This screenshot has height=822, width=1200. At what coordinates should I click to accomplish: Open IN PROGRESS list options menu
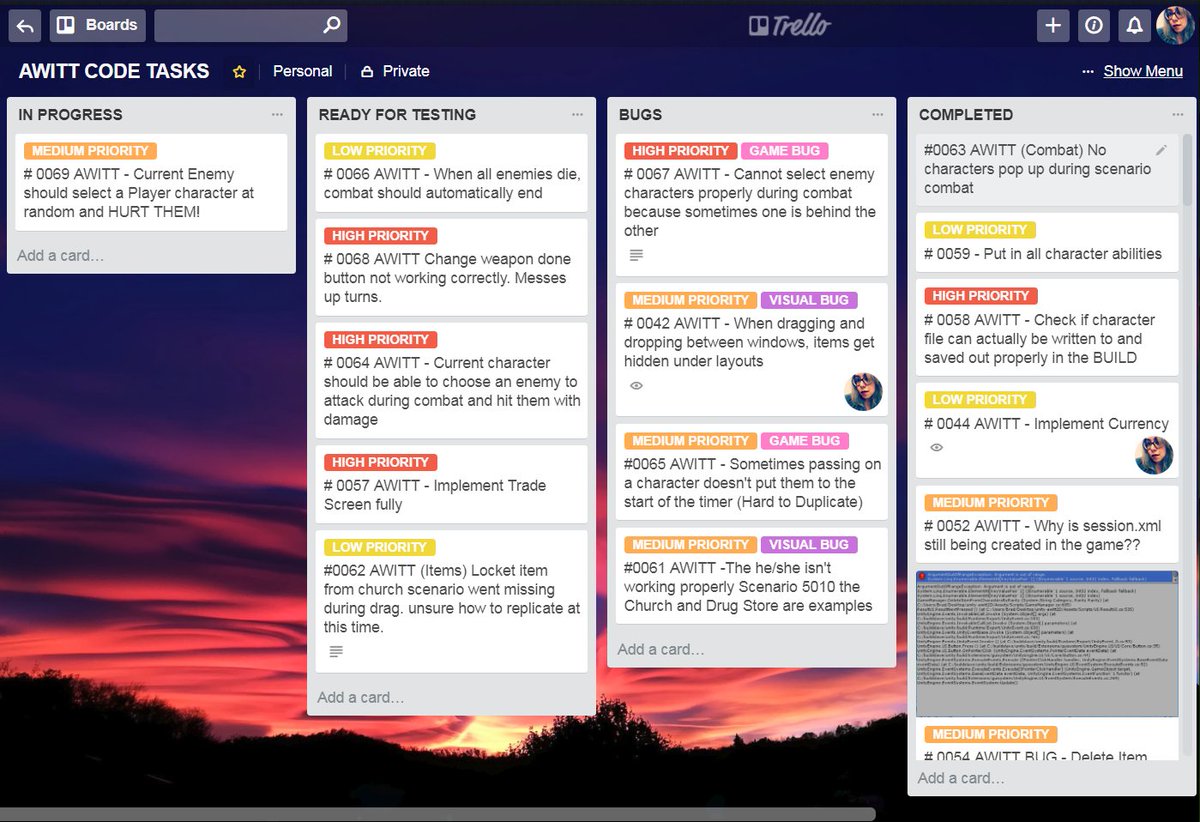tap(277, 115)
